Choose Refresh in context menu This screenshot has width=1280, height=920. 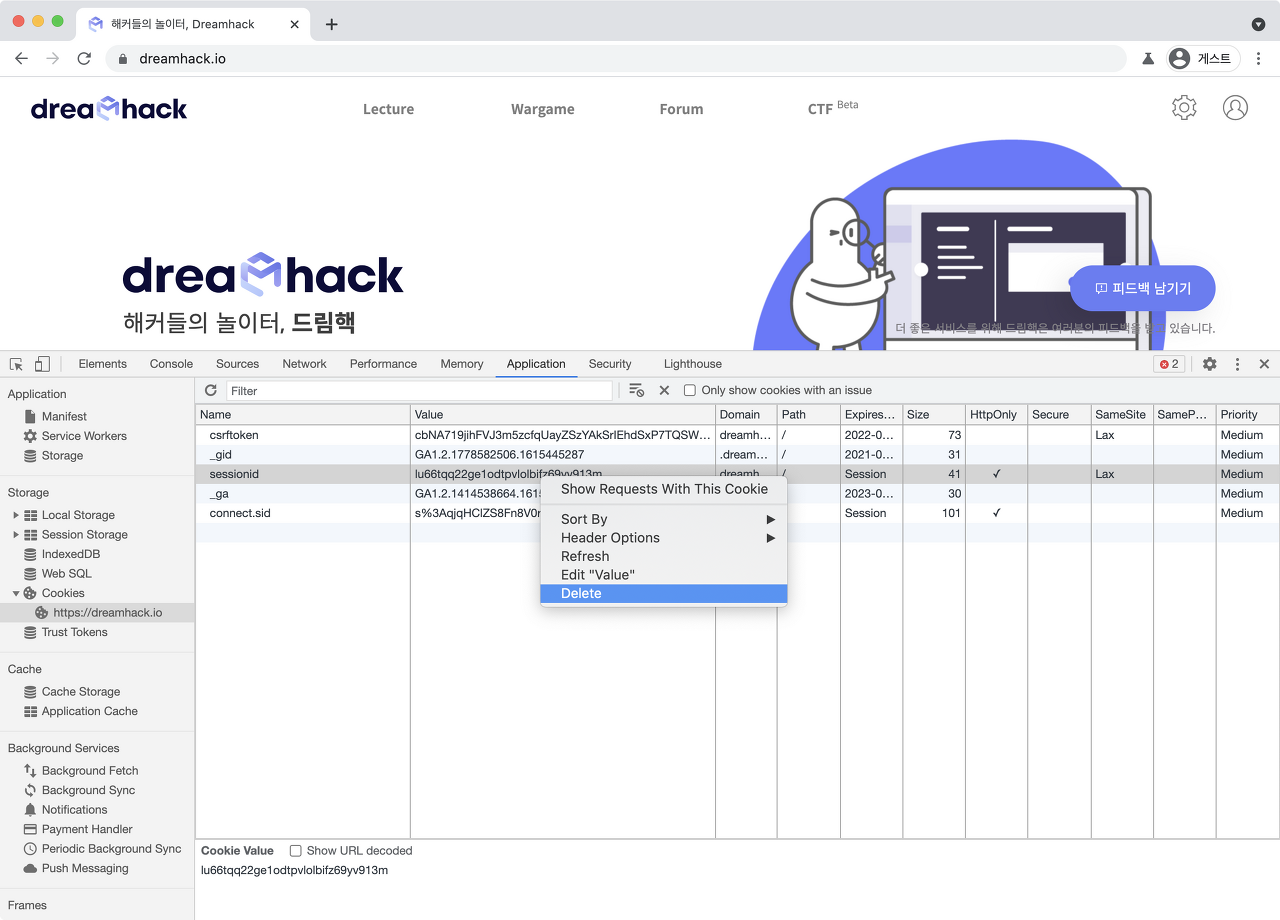(664, 556)
